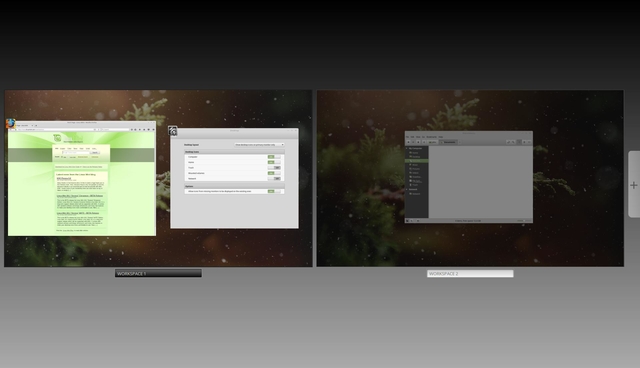Click the Home folder icon in the file manager sidebar
Viewport: 640px width, 368px height.
[x=411, y=153]
